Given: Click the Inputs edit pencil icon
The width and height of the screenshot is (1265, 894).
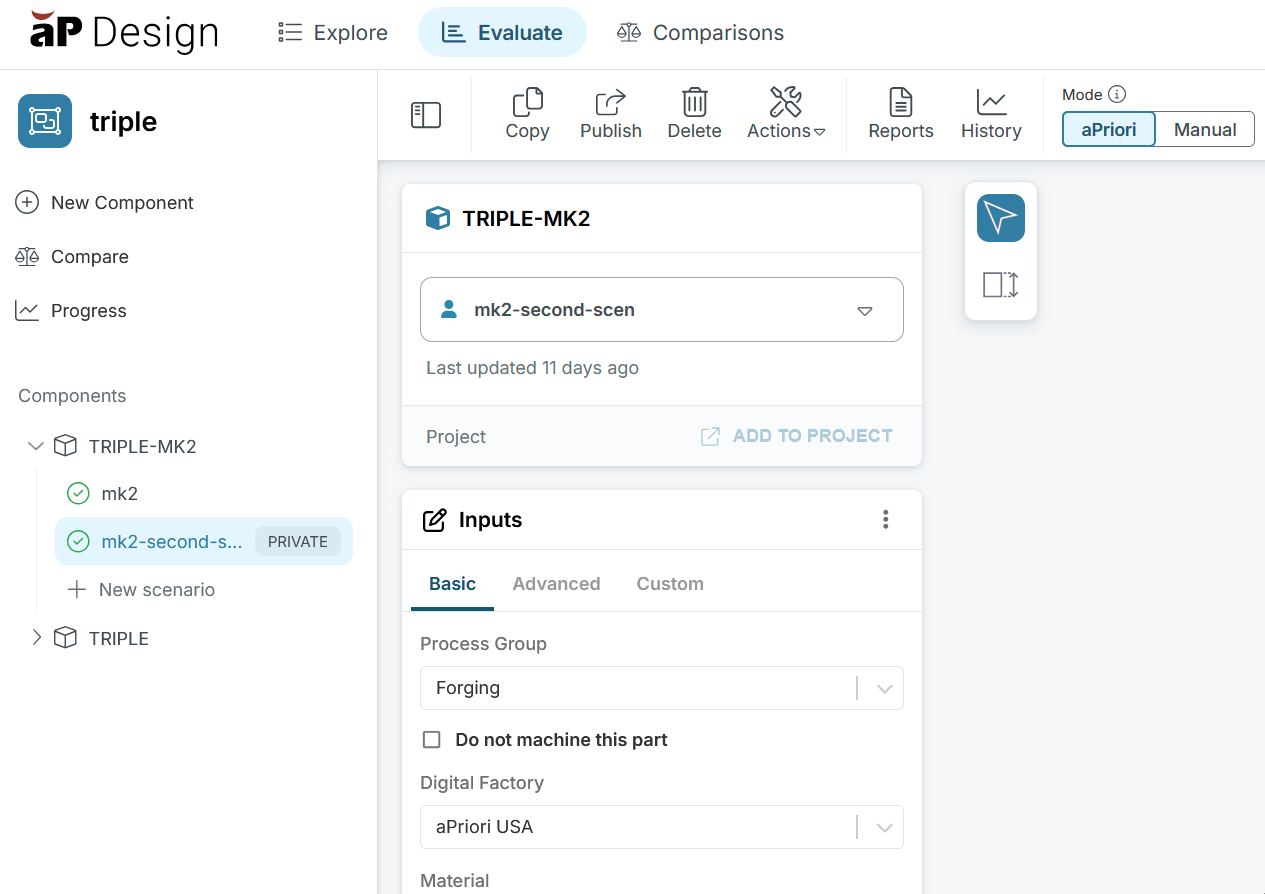Looking at the screenshot, I should 435,520.
